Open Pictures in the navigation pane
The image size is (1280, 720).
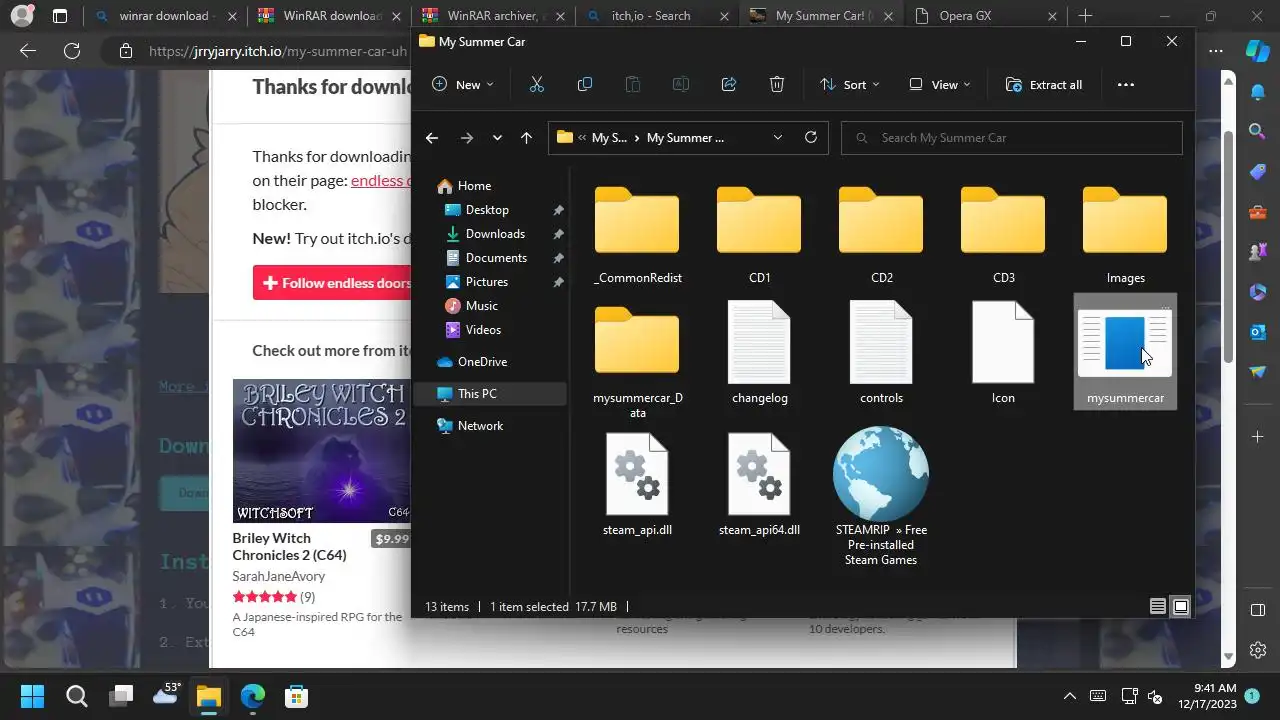pyautogui.click(x=487, y=282)
